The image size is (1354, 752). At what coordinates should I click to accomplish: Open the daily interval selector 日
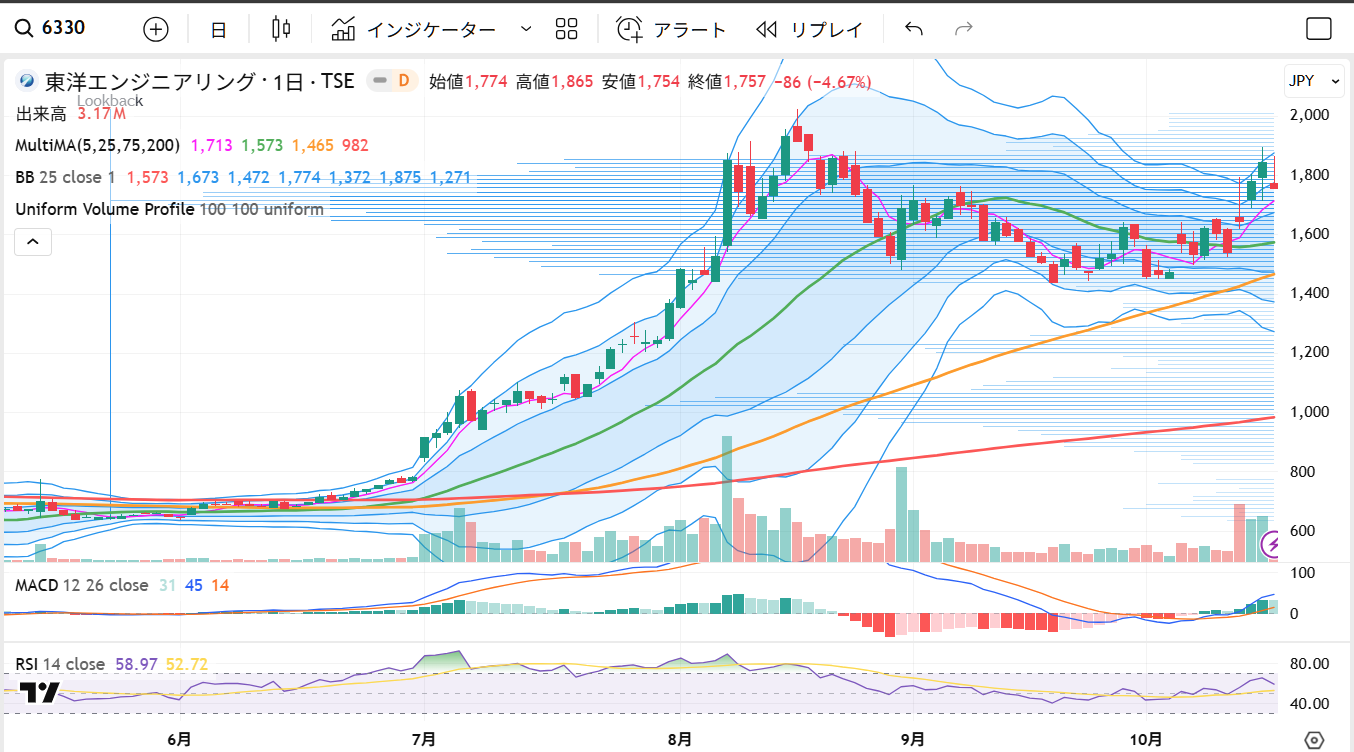[218, 29]
